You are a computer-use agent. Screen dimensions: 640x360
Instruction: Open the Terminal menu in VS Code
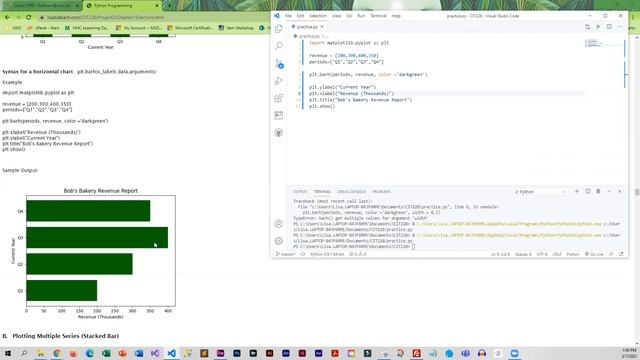[x=378, y=16]
